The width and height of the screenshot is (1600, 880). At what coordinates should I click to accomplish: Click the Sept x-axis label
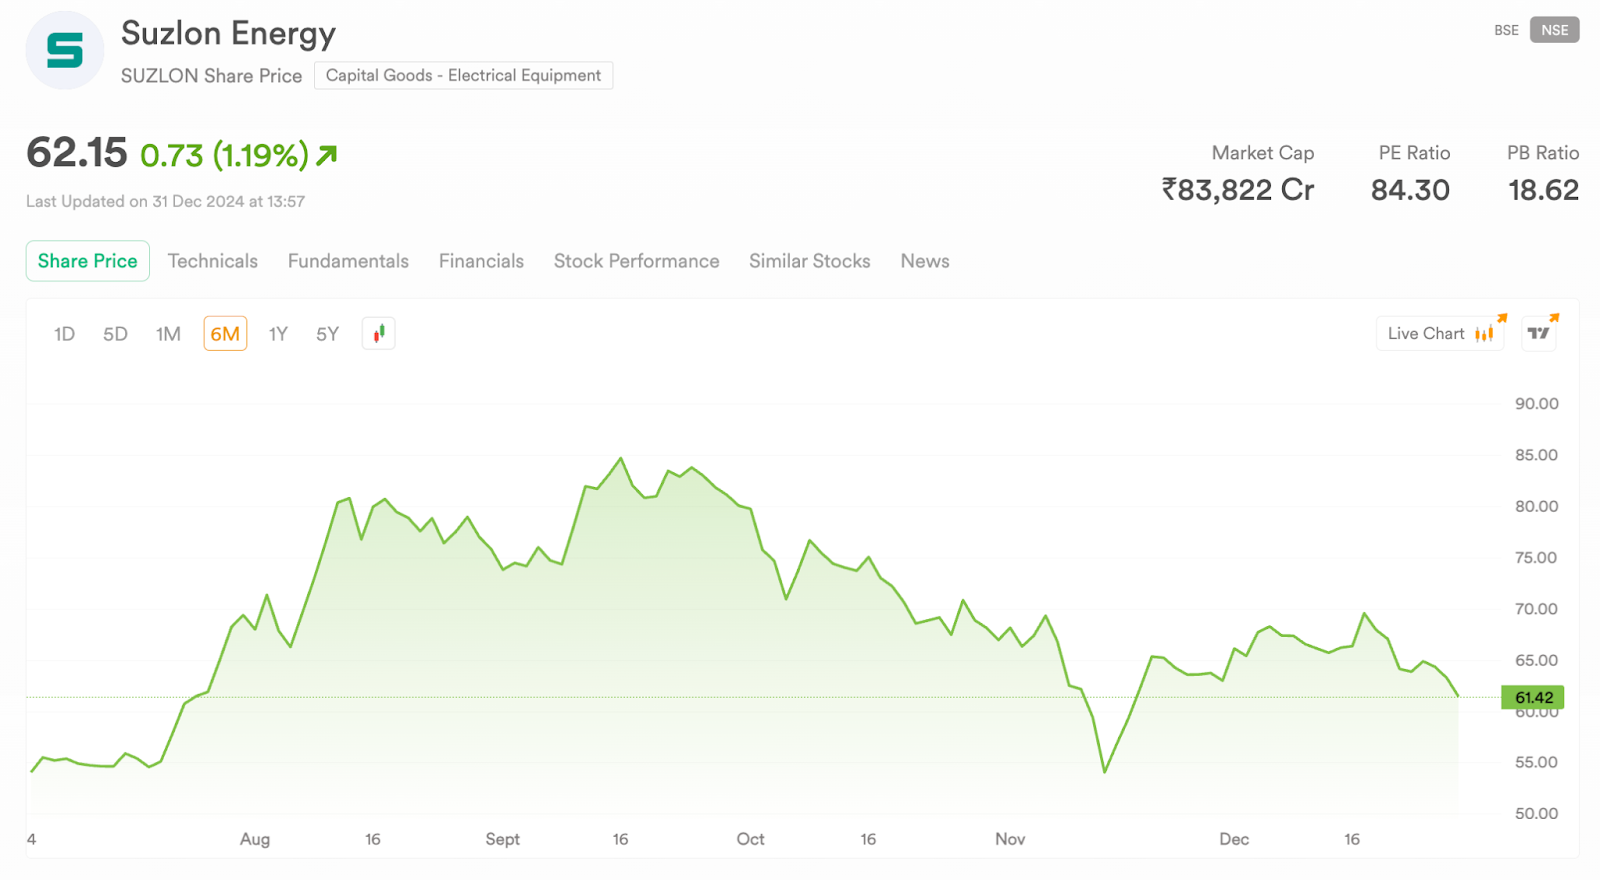pyautogui.click(x=502, y=839)
